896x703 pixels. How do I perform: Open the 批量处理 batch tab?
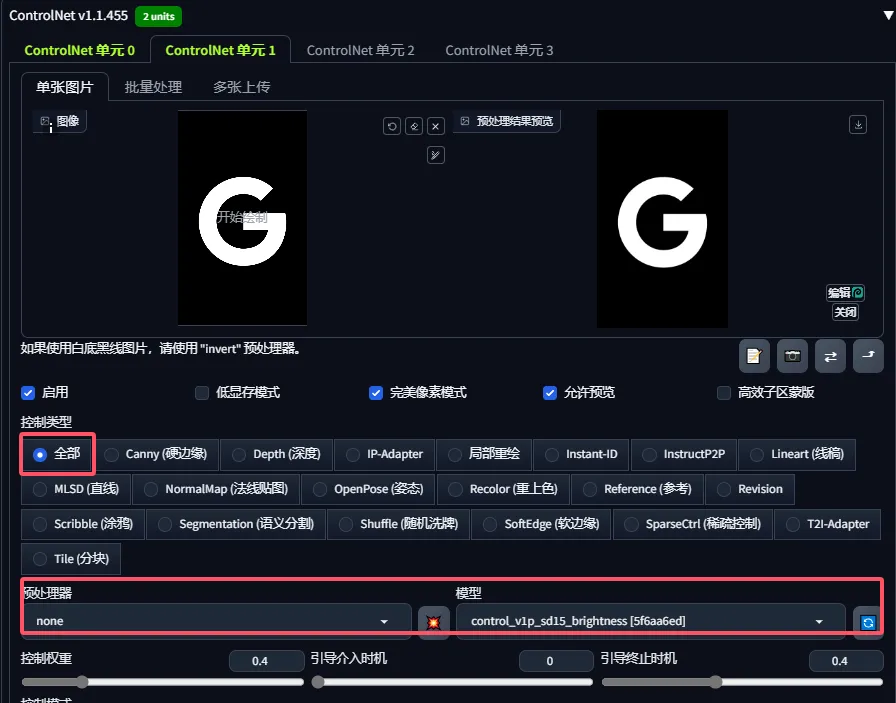(x=153, y=87)
